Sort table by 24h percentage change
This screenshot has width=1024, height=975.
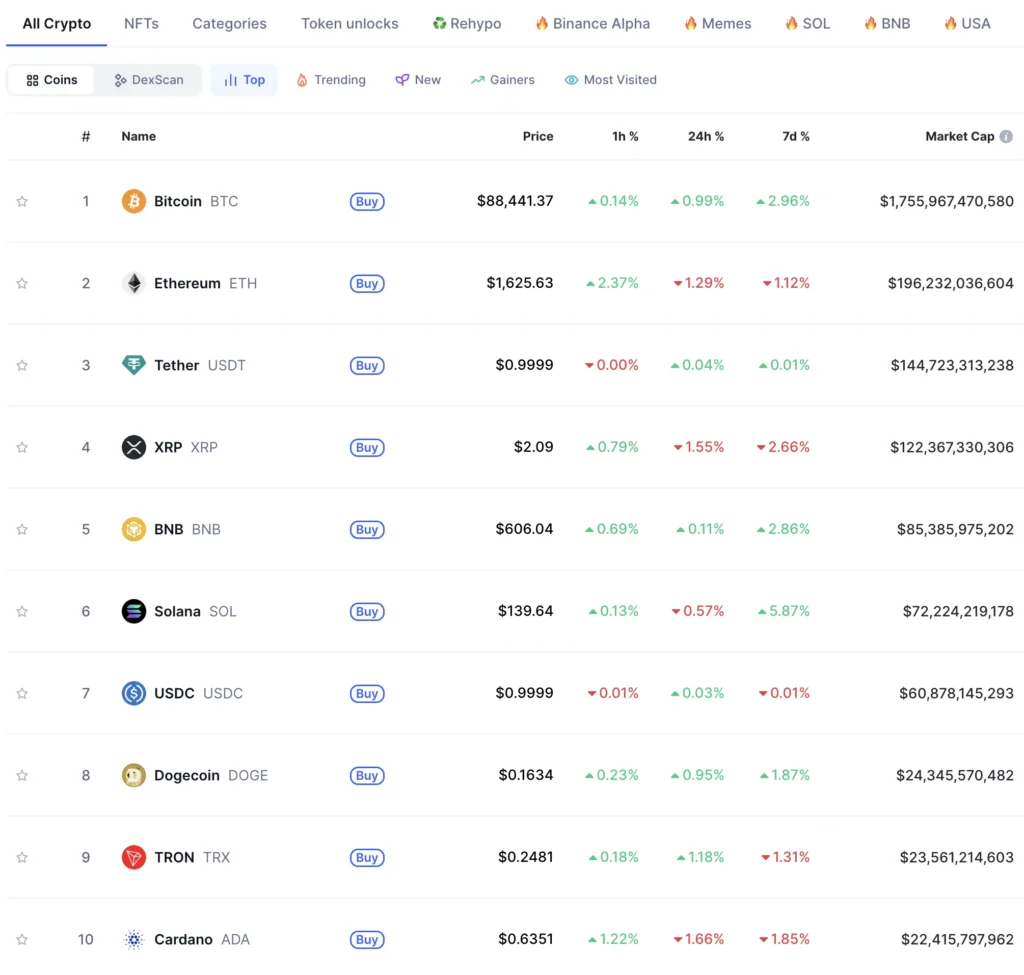(x=706, y=136)
